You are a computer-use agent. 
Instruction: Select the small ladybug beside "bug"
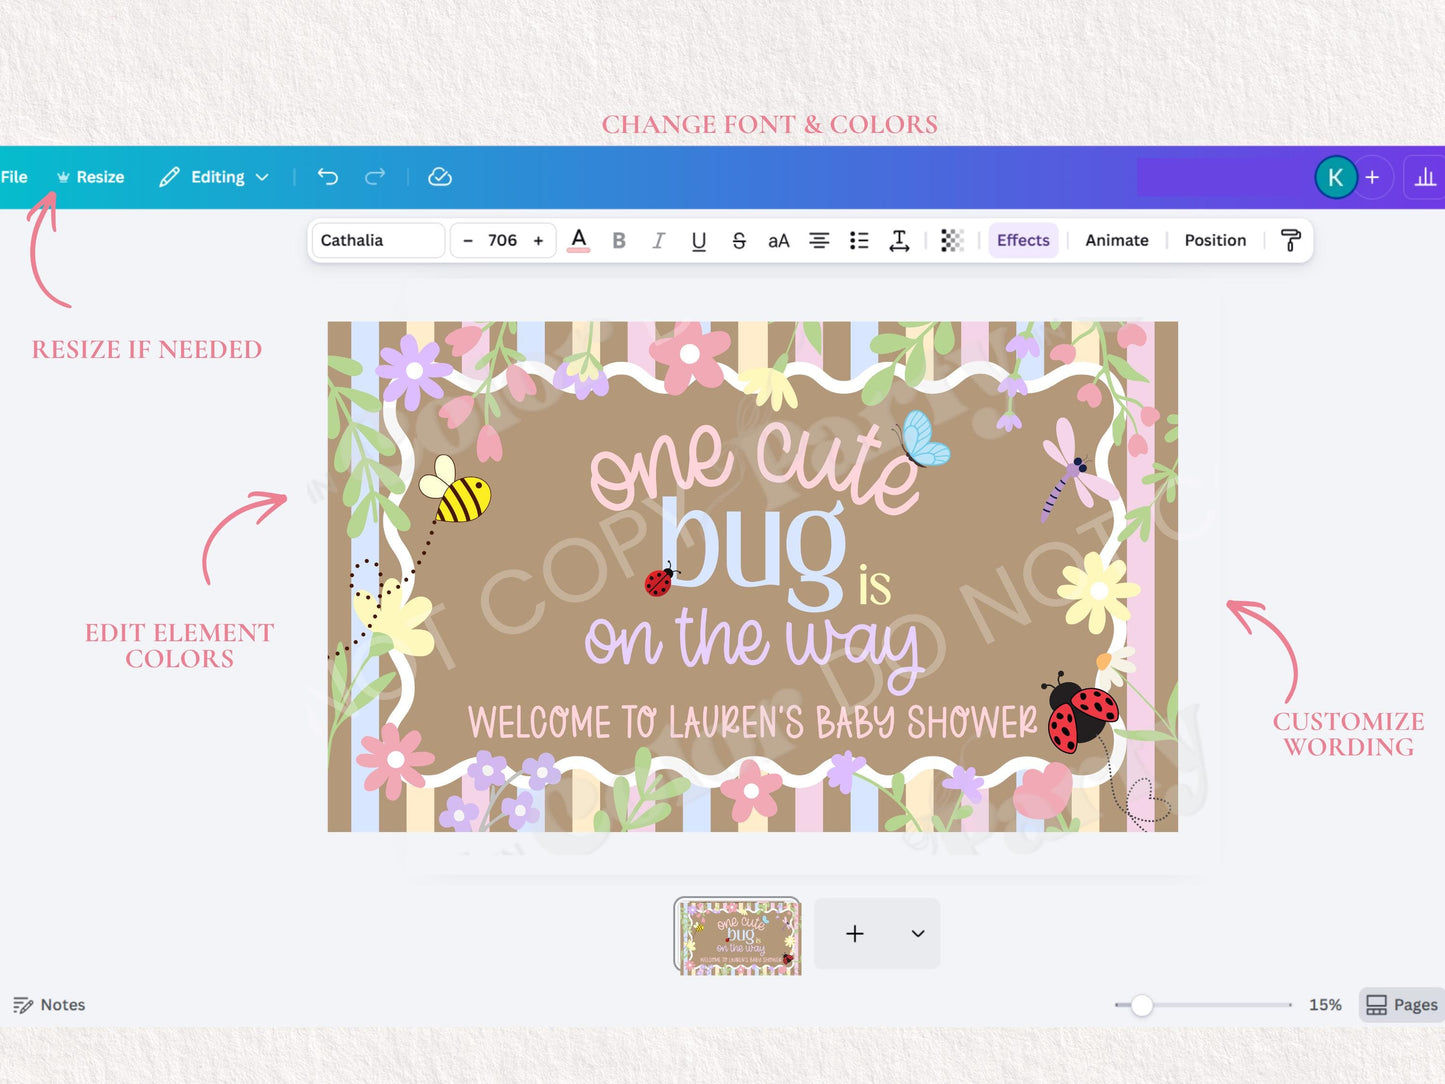[x=660, y=580]
